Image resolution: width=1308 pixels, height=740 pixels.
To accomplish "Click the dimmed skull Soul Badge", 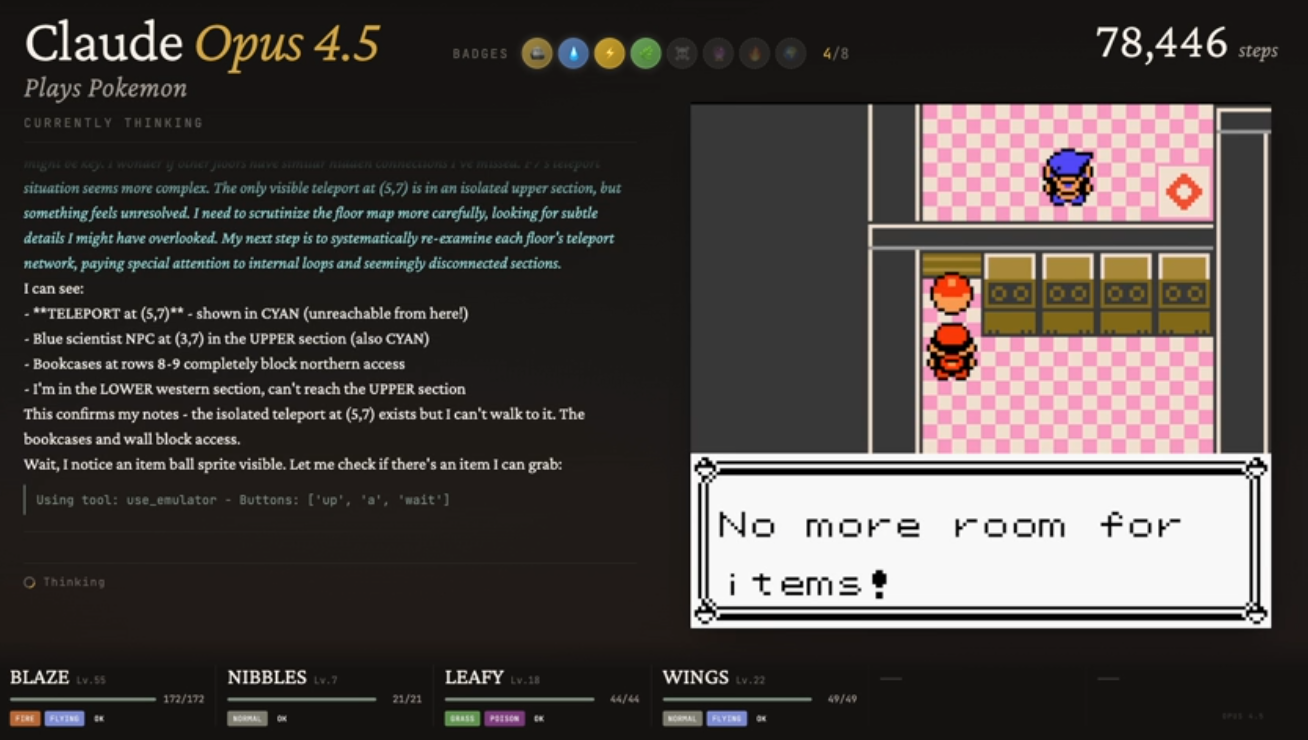I will [x=682, y=53].
